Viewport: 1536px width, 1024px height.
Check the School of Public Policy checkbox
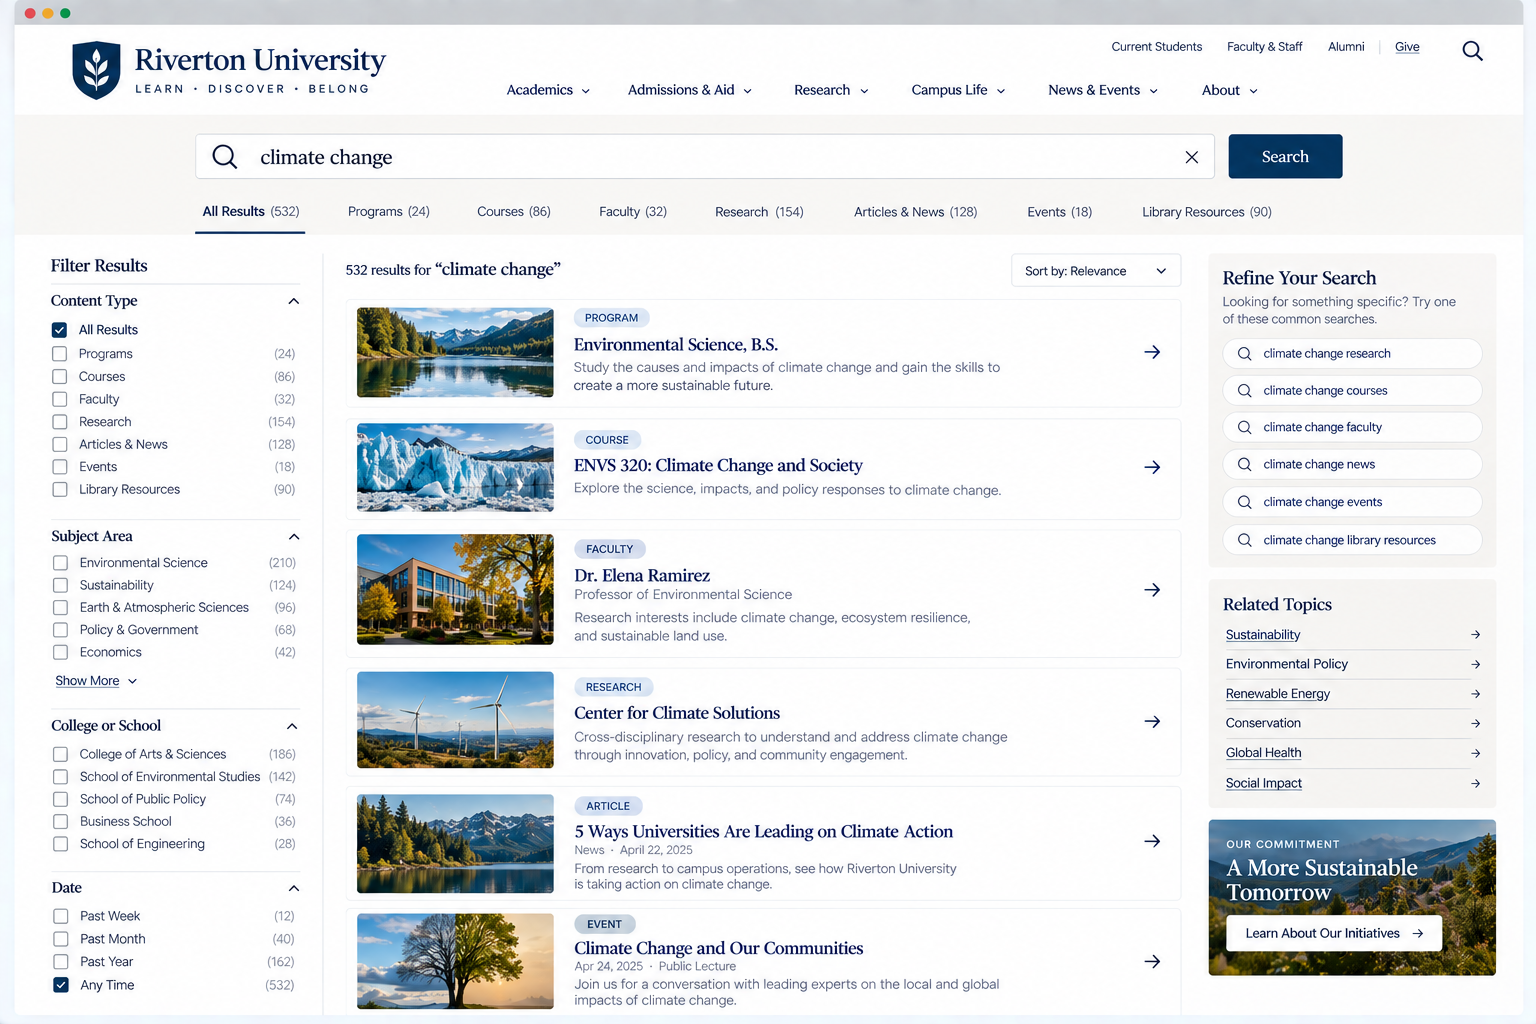60,799
